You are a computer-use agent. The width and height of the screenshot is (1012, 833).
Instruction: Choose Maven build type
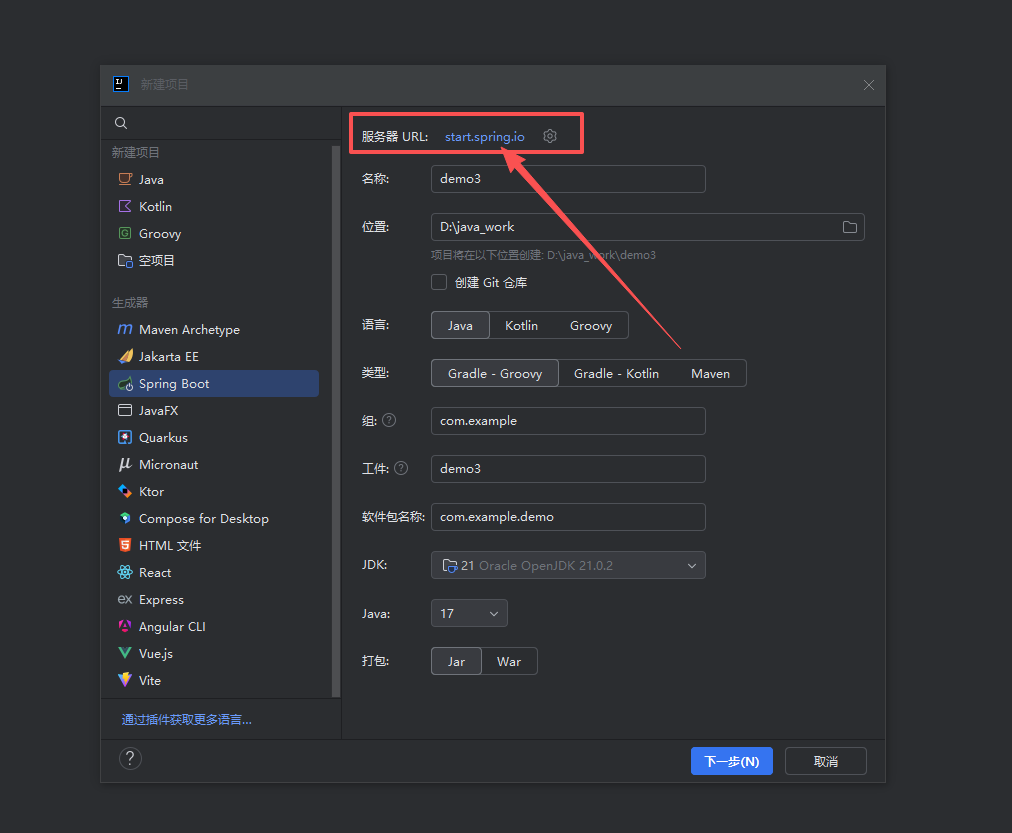coord(711,374)
